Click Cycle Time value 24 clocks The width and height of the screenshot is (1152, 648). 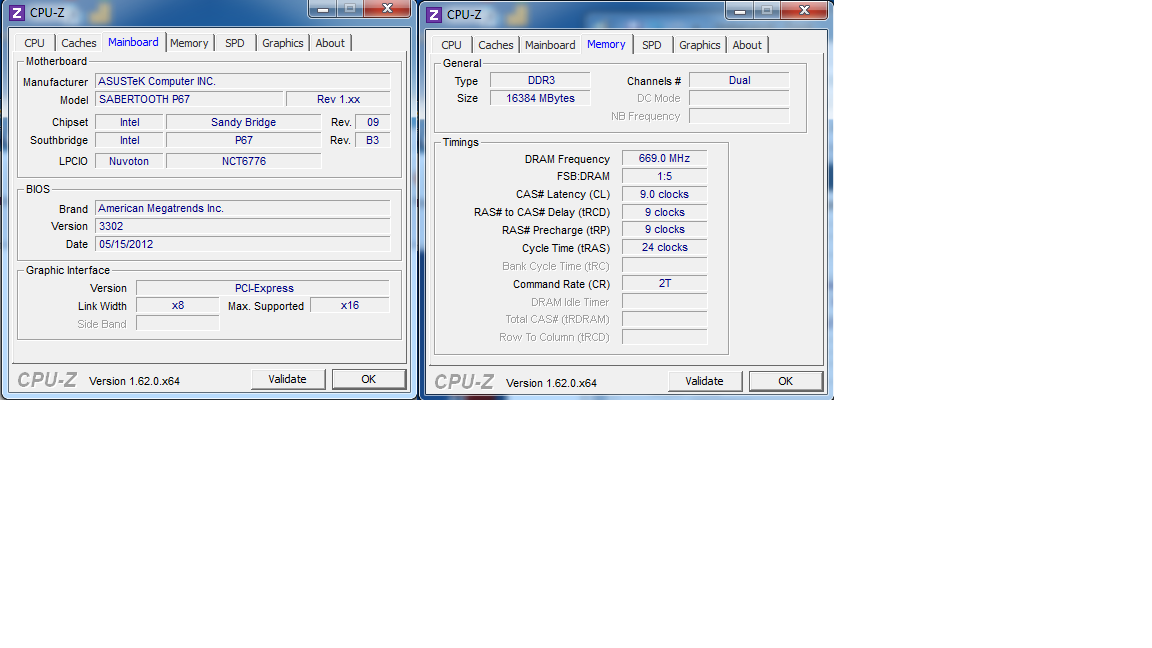664,248
